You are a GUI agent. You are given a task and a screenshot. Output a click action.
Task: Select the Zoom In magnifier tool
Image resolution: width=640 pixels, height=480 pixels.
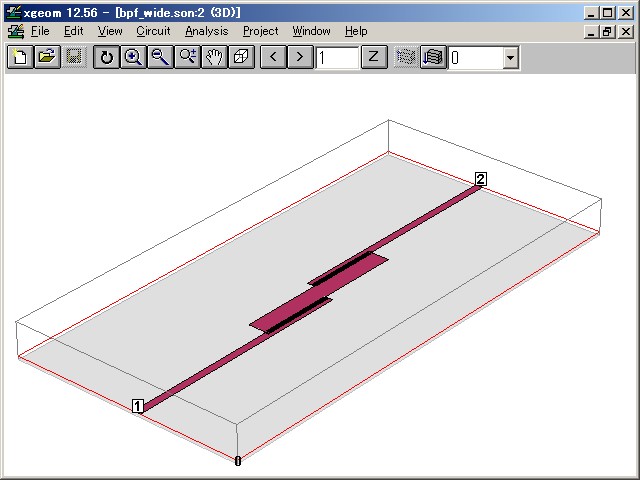[x=133, y=57]
